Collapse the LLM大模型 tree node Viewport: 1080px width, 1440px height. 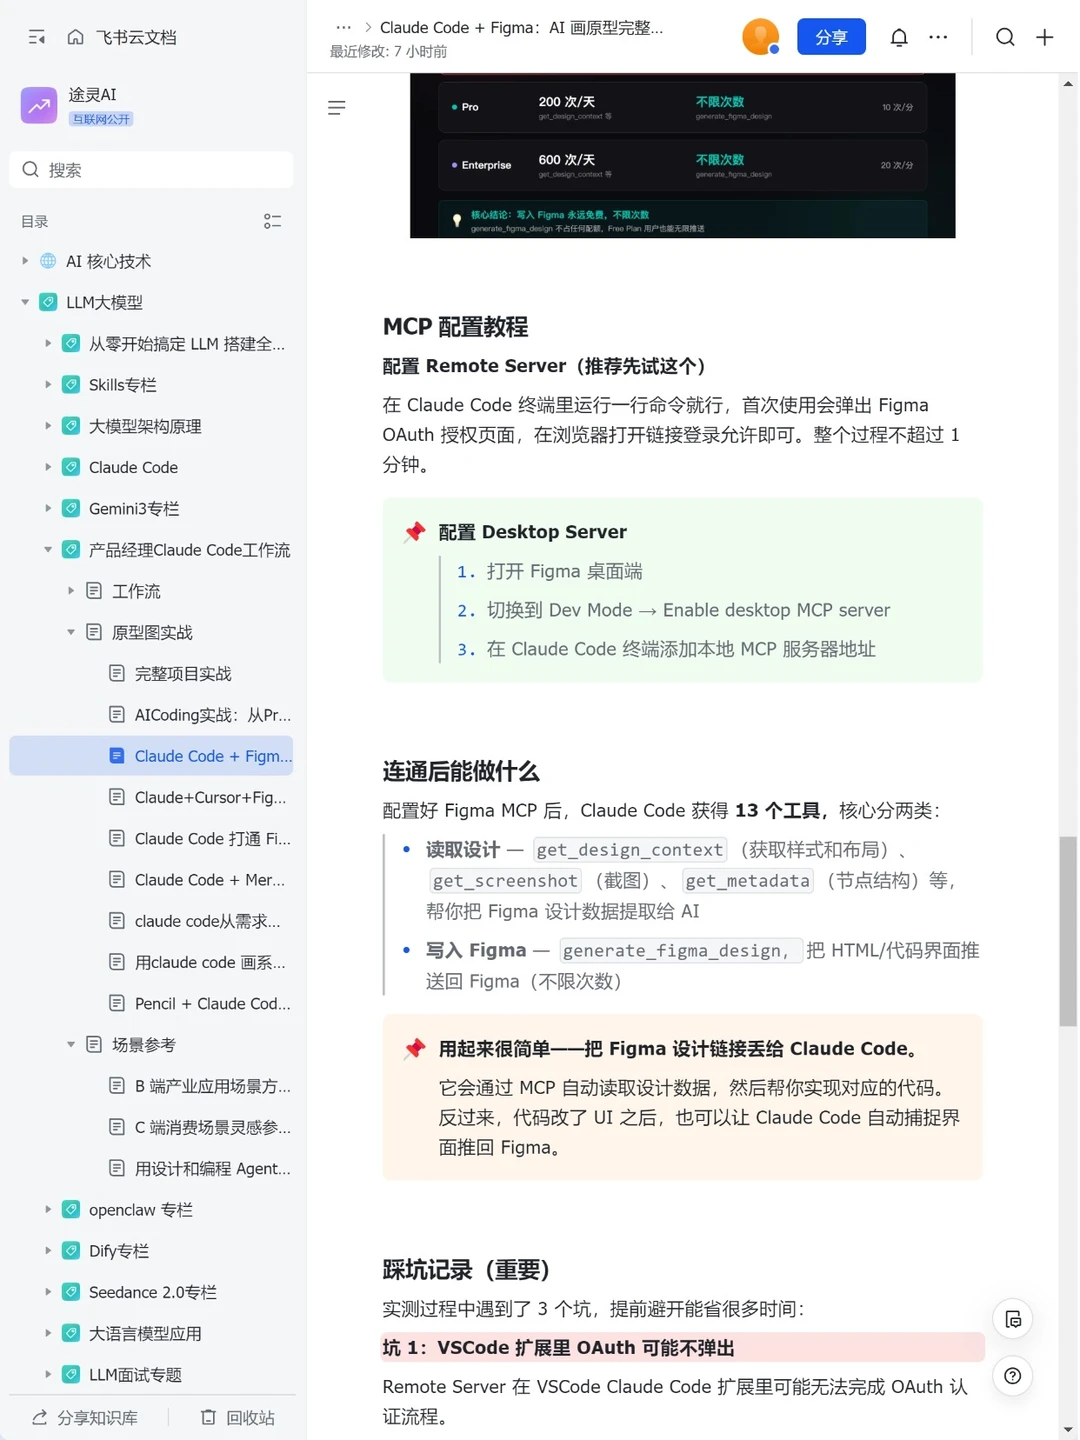[x=25, y=302]
